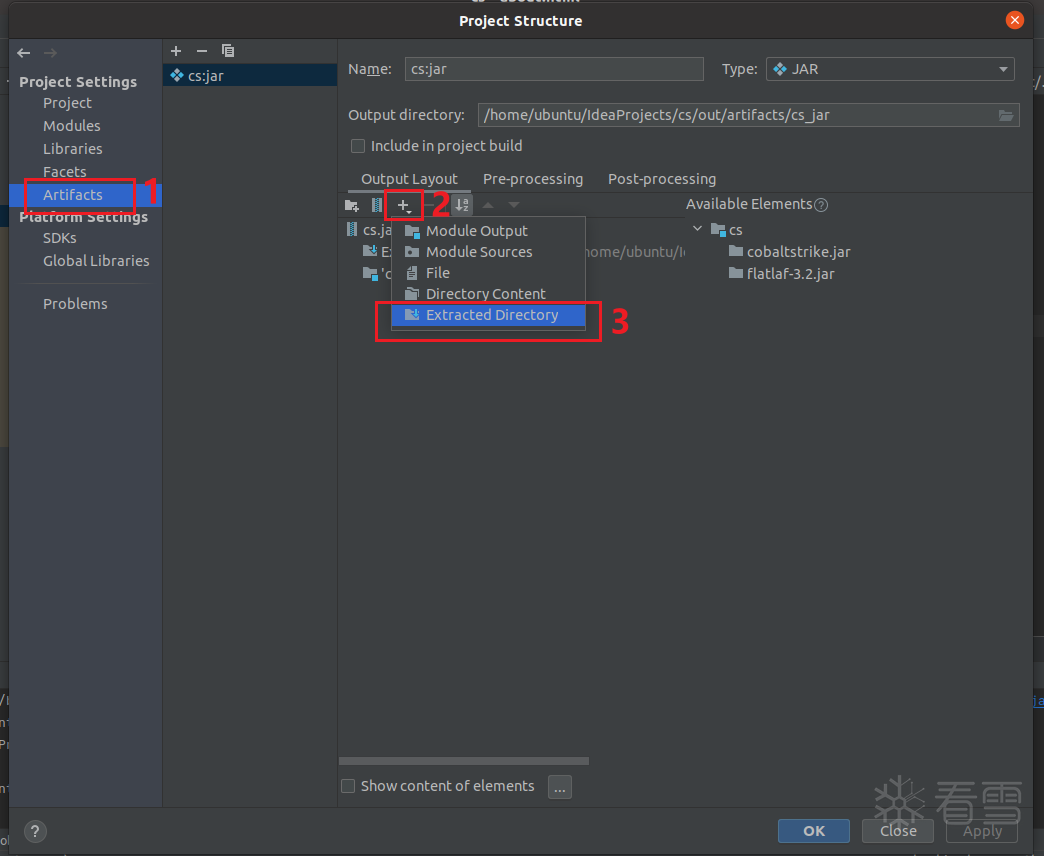The height and width of the screenshot is (856, 1044).
Task: Select the cs module in Available Elements
Action: (x=727, y=230)
